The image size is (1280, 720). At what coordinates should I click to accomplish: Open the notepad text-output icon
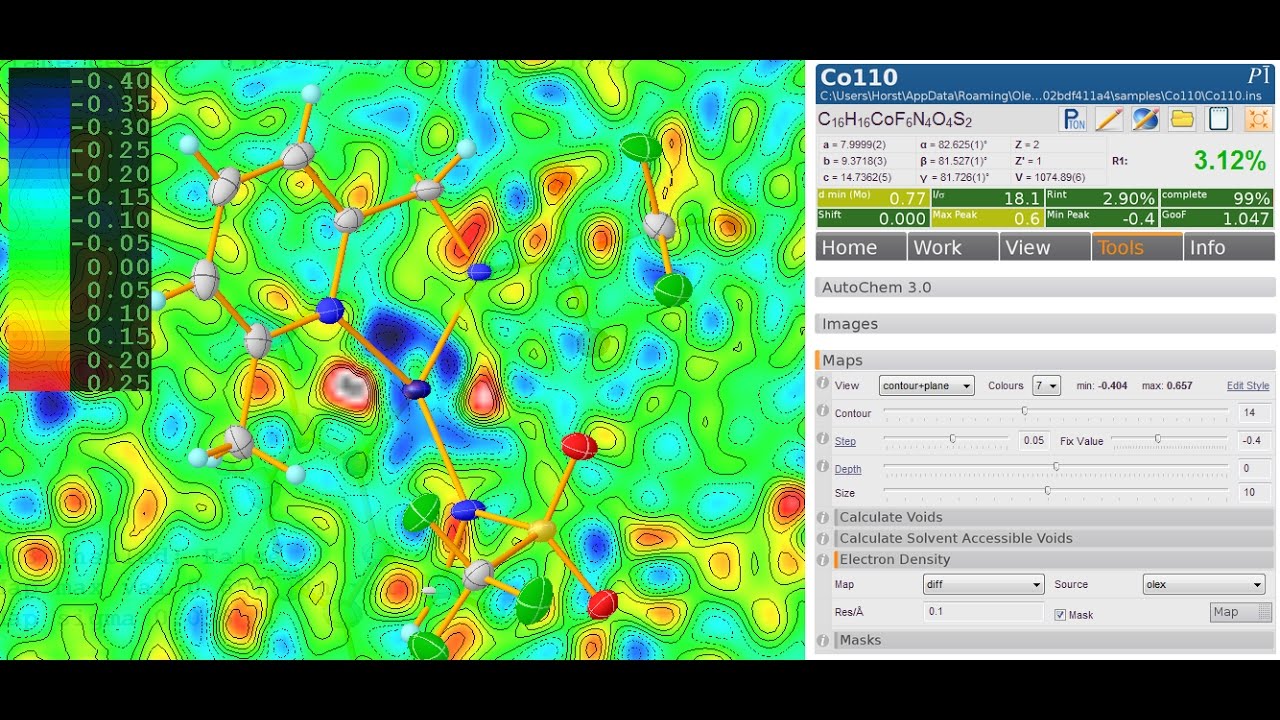[1218, 120]
